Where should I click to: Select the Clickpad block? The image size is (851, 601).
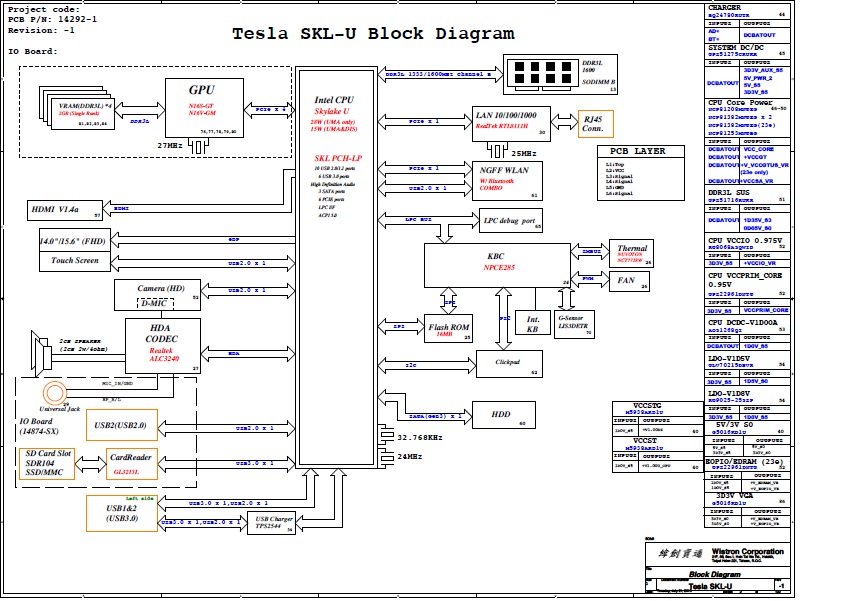tap(509, 364)
